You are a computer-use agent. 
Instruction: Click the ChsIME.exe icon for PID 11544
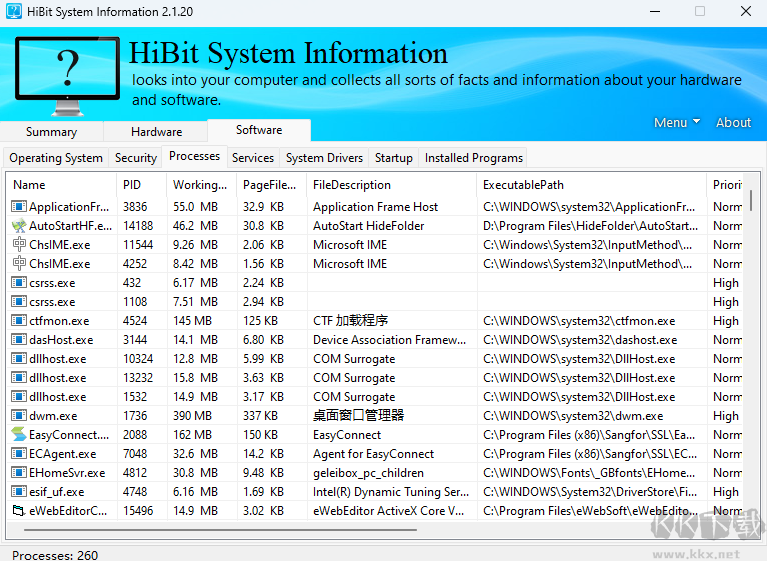[x=19, y=245]
